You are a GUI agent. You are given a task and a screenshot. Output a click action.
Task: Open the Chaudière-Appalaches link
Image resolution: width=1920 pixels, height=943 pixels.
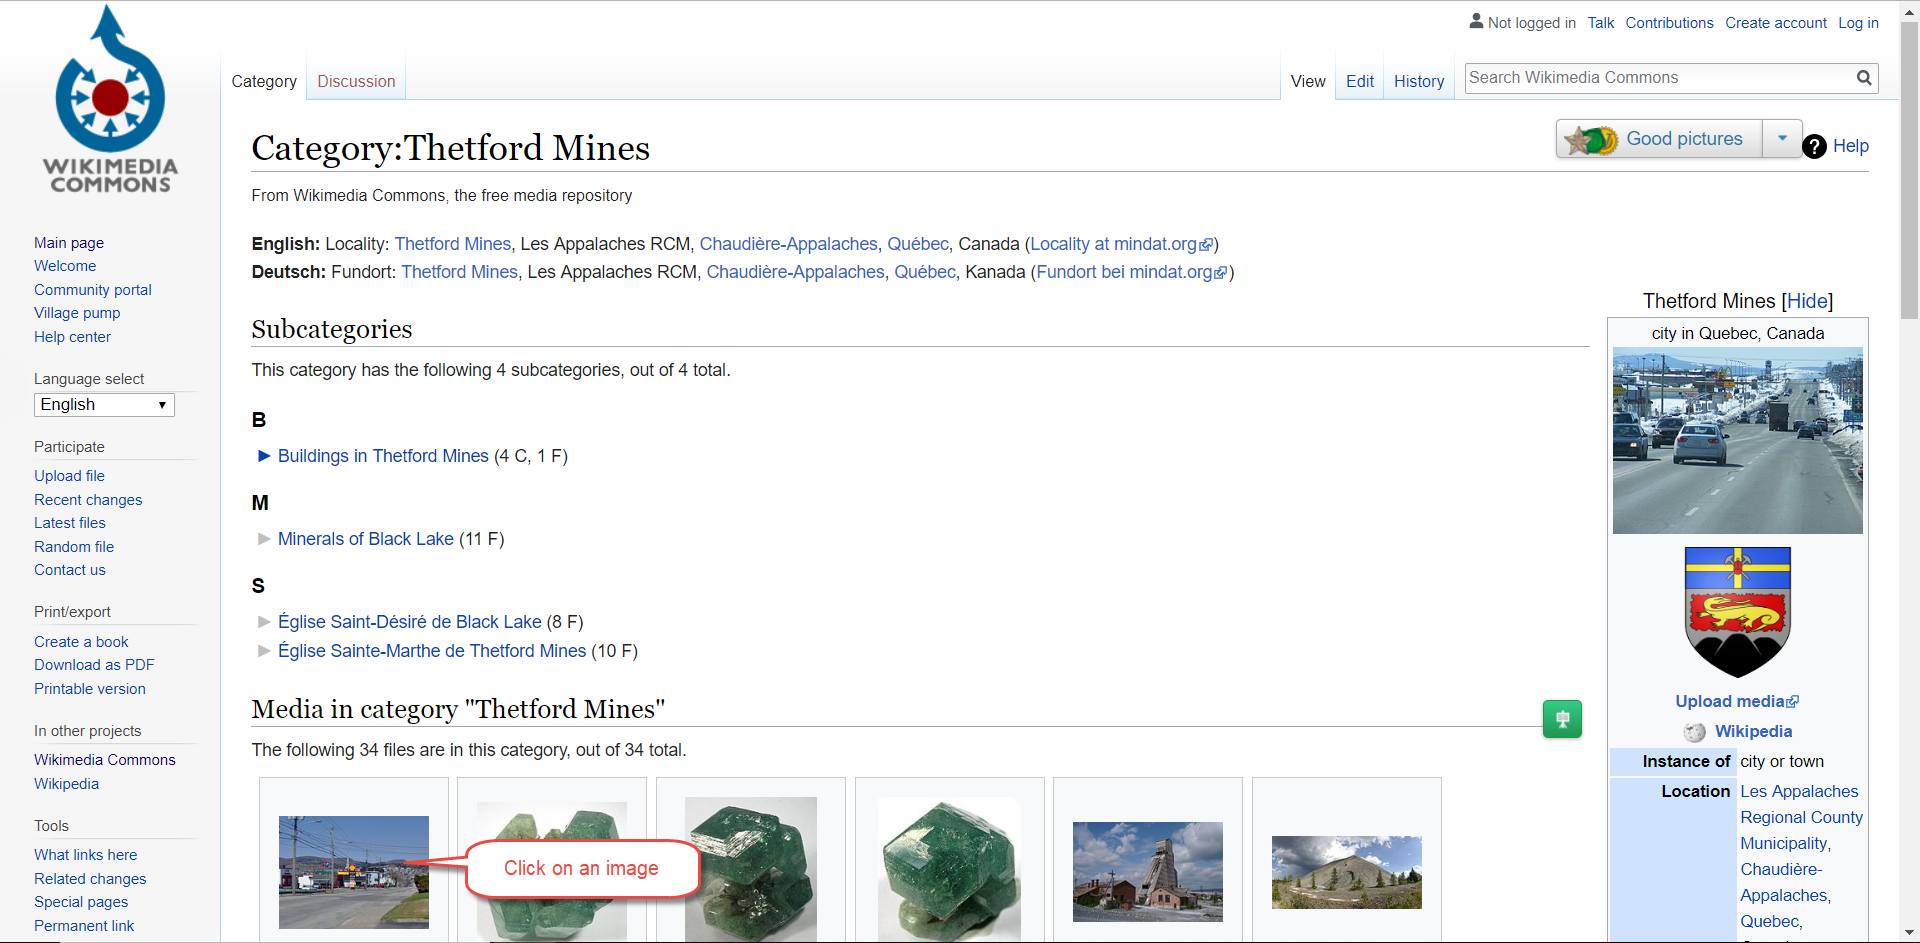788,244
